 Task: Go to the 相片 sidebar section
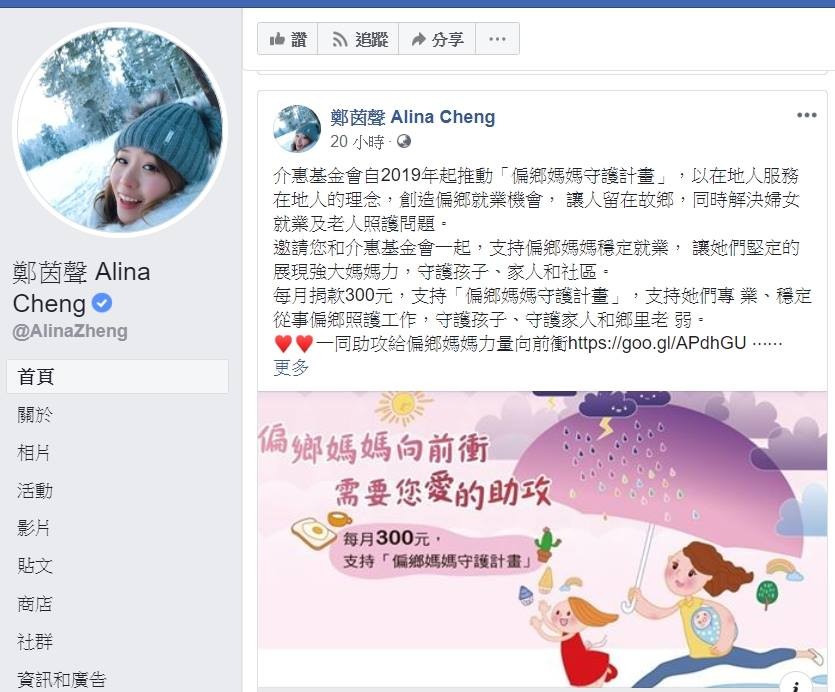pos(34,452)
